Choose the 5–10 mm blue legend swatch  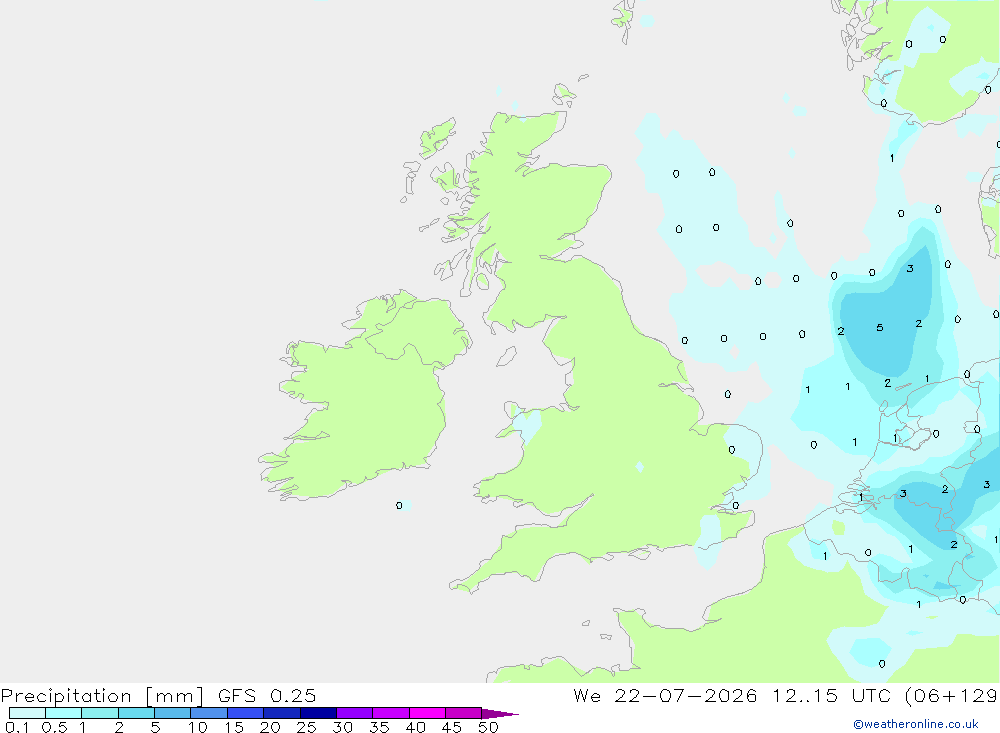tap(173, 713)
